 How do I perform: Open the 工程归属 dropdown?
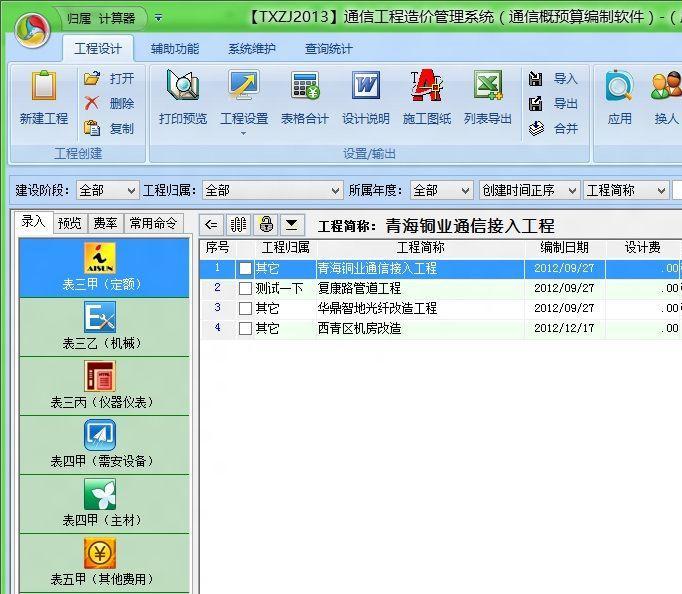point(273,190)
